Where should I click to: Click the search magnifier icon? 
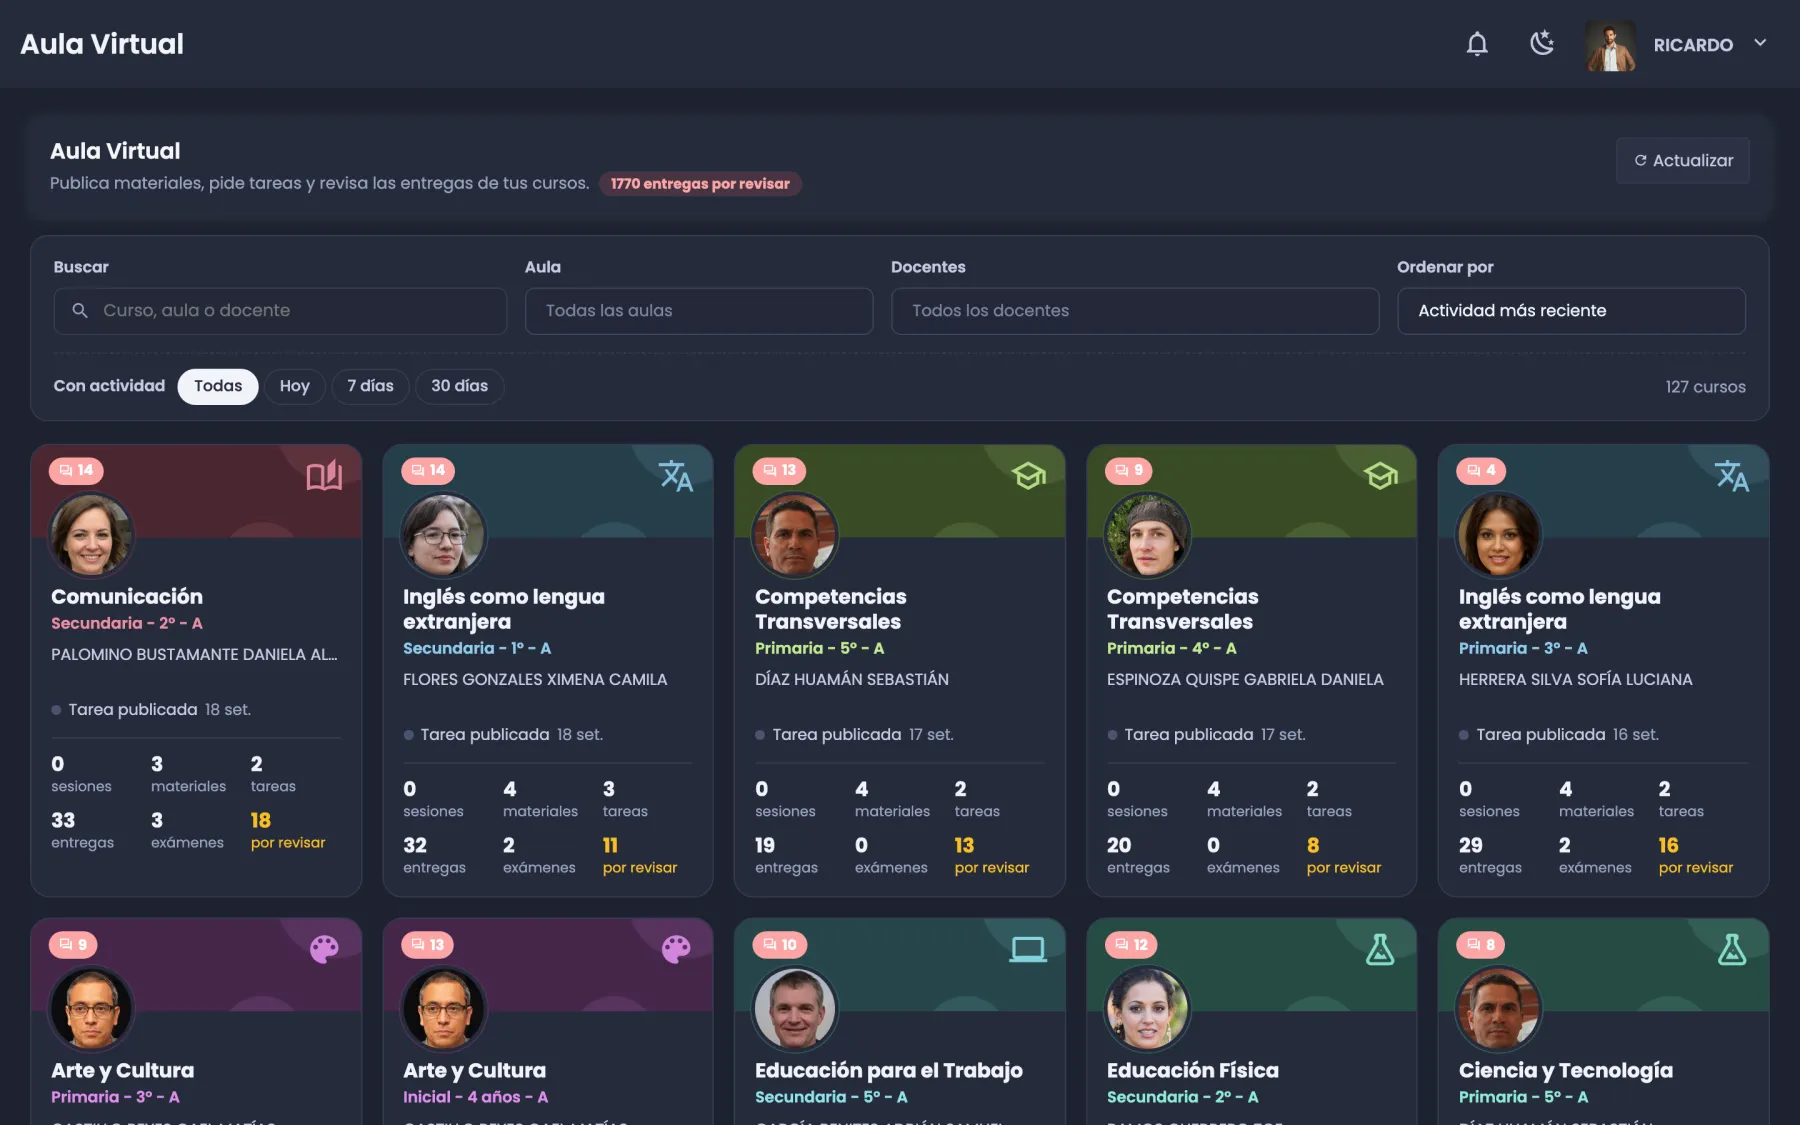coord(80,311)
